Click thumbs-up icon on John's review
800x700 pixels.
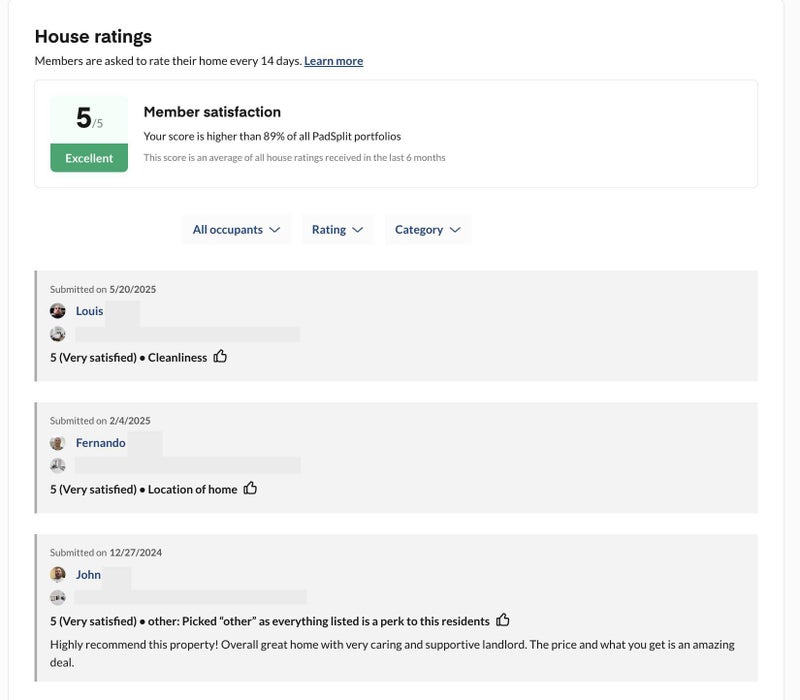503,620
